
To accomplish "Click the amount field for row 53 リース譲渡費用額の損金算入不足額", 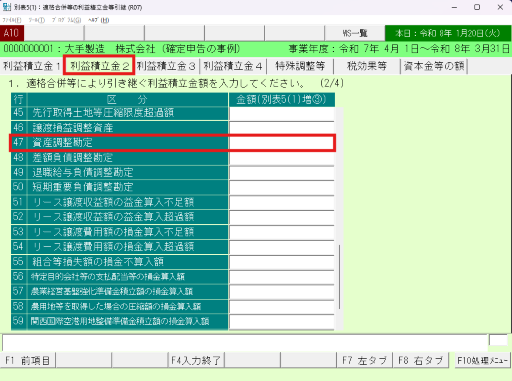I will [x=282, y=232].
